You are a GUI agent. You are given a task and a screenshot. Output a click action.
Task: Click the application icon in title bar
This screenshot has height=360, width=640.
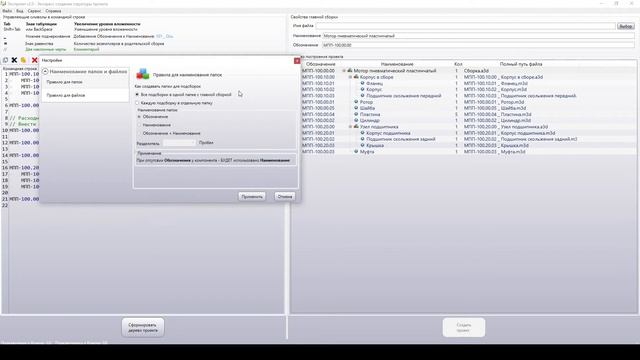(x=3, y=3)
